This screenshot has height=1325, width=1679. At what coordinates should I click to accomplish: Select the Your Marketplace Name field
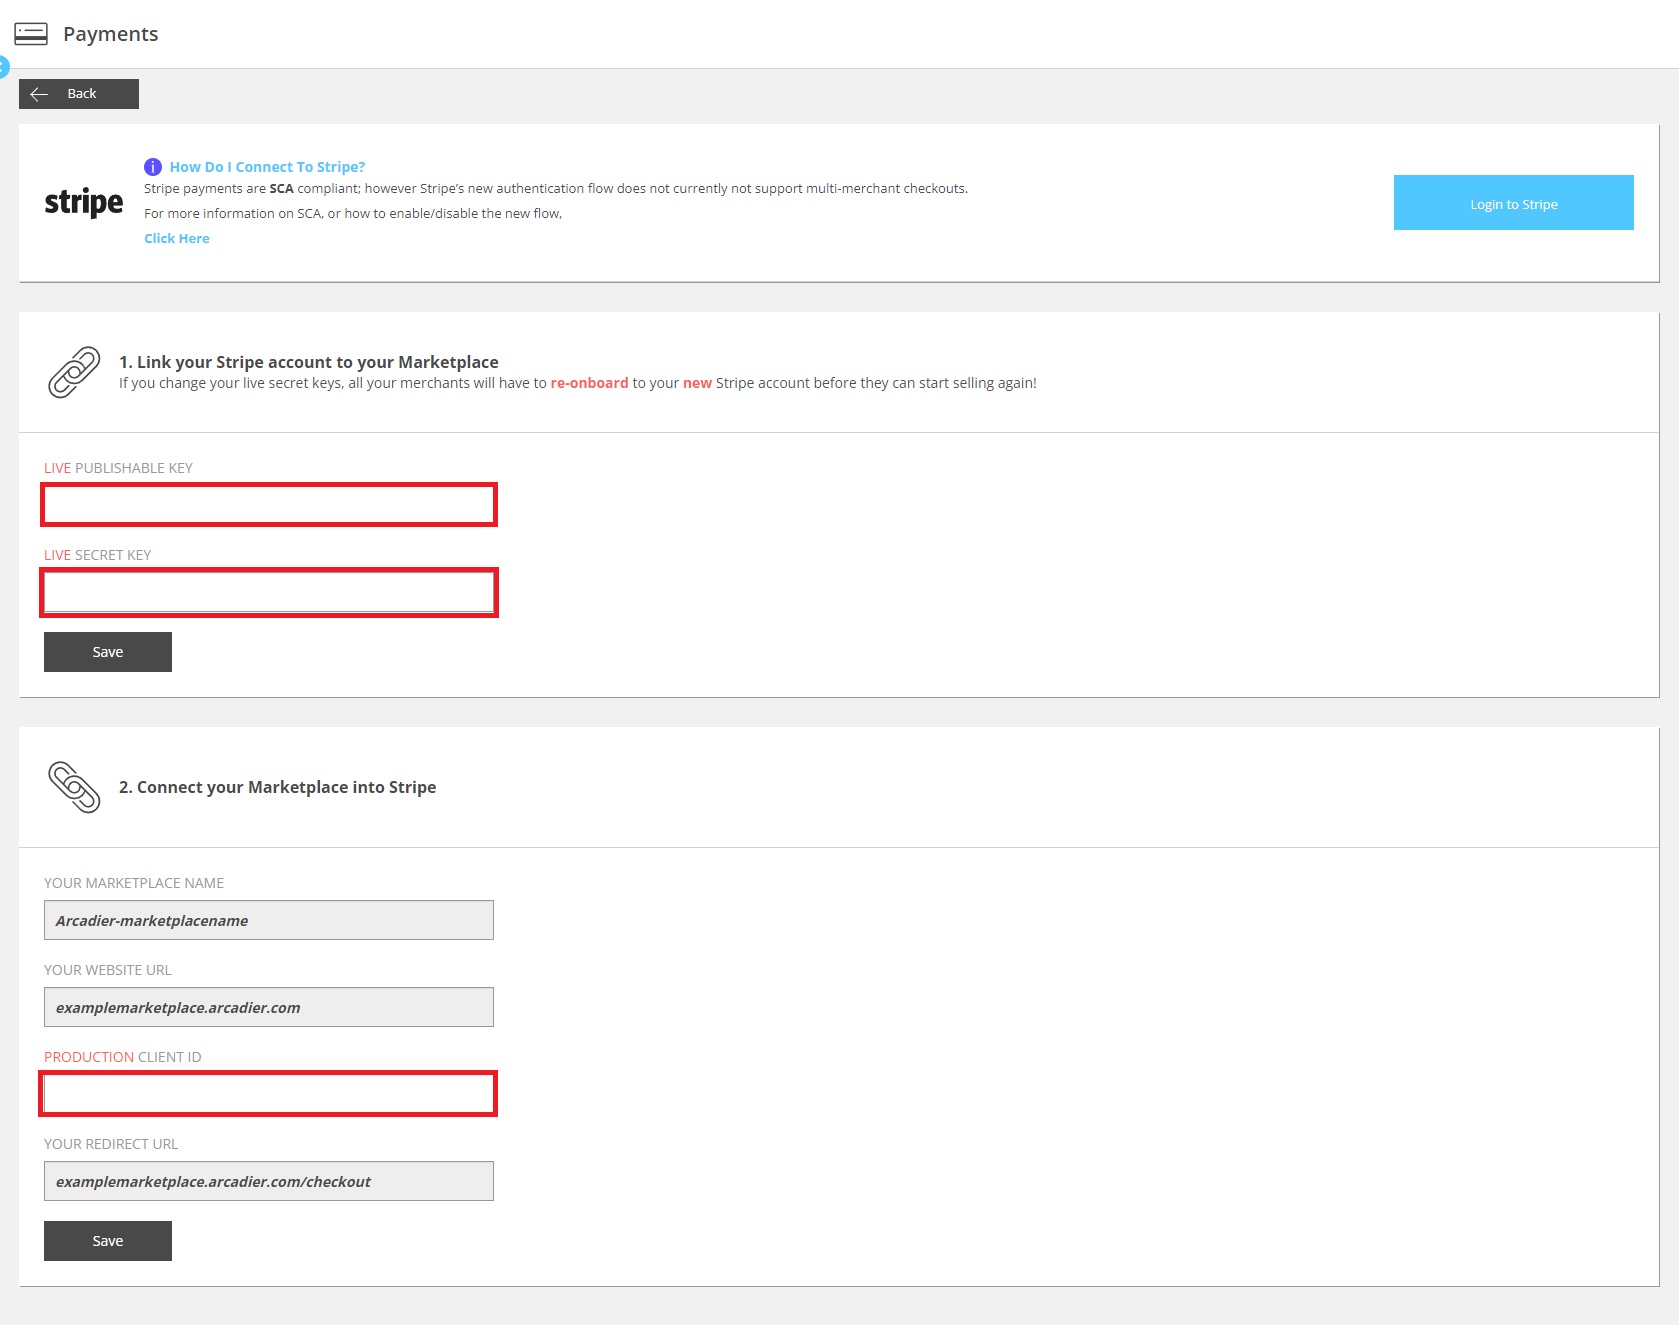click(269, 920)
